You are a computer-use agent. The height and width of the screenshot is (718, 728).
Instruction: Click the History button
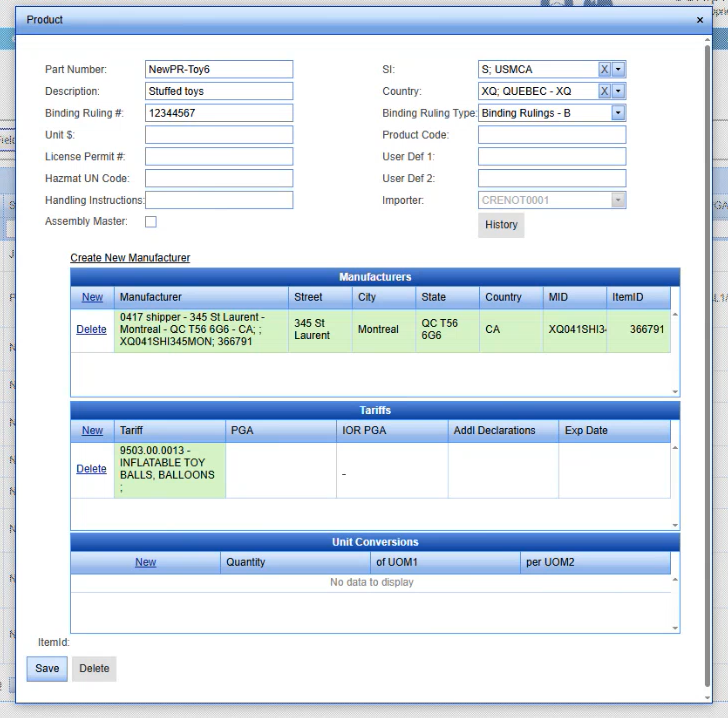(x=501, y=225)
